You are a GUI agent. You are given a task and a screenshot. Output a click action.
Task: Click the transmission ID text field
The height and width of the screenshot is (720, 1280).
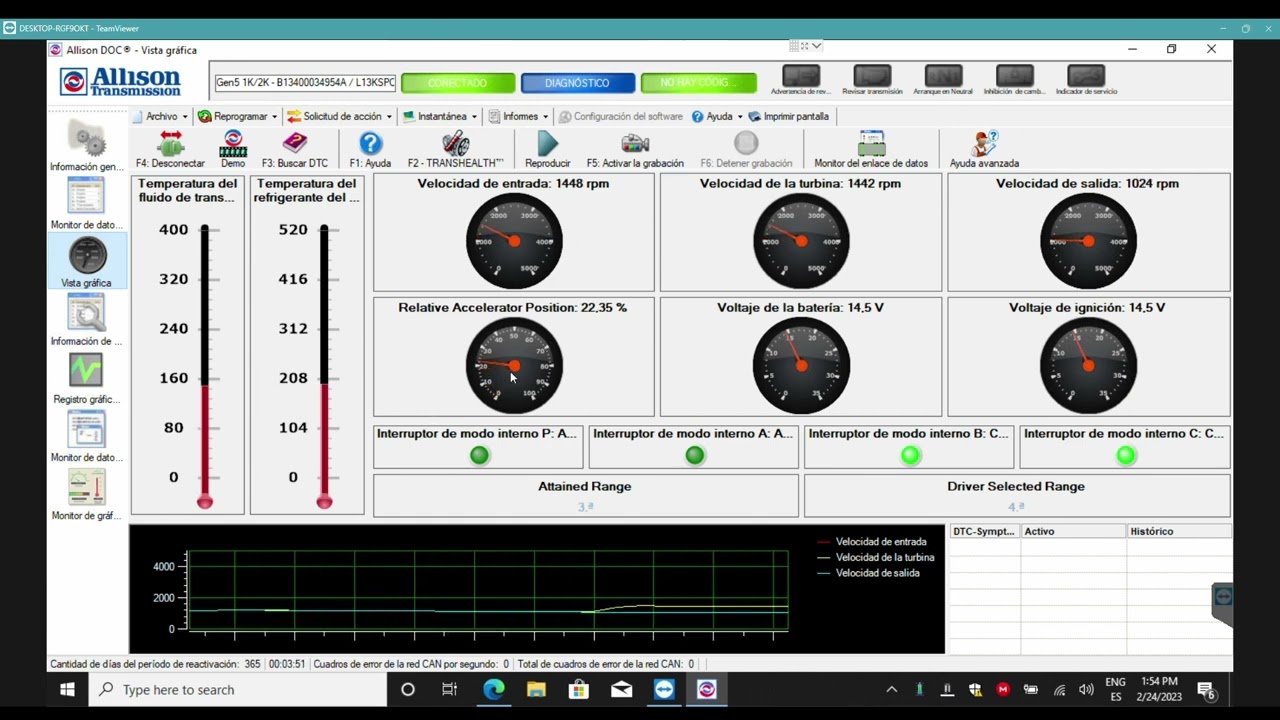(x=305, y=82)
